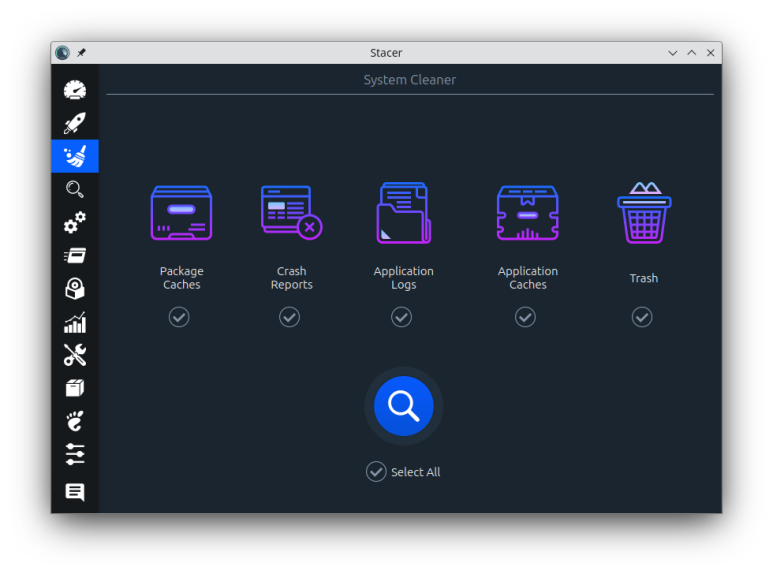Toggle the Trash checkbox
The width and height of the screenshot is (773, 574).
tap(642, 317)
